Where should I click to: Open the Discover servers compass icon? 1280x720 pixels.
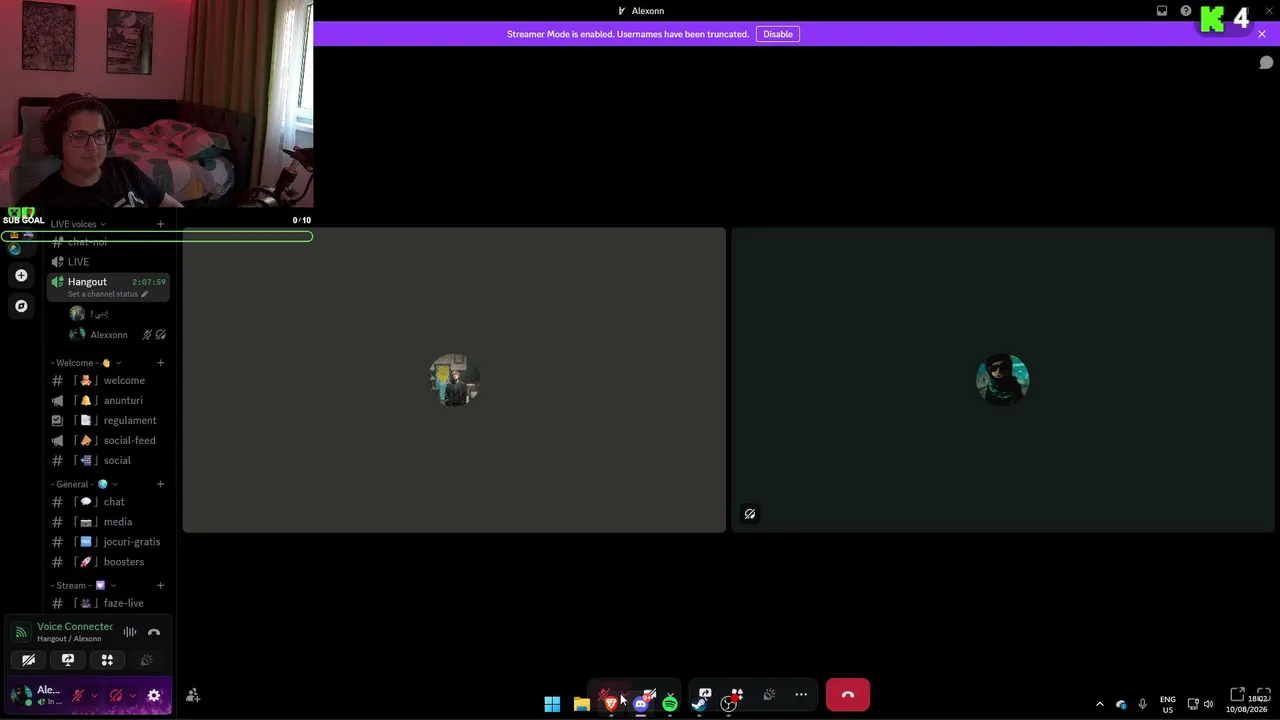tap(21, 306)
